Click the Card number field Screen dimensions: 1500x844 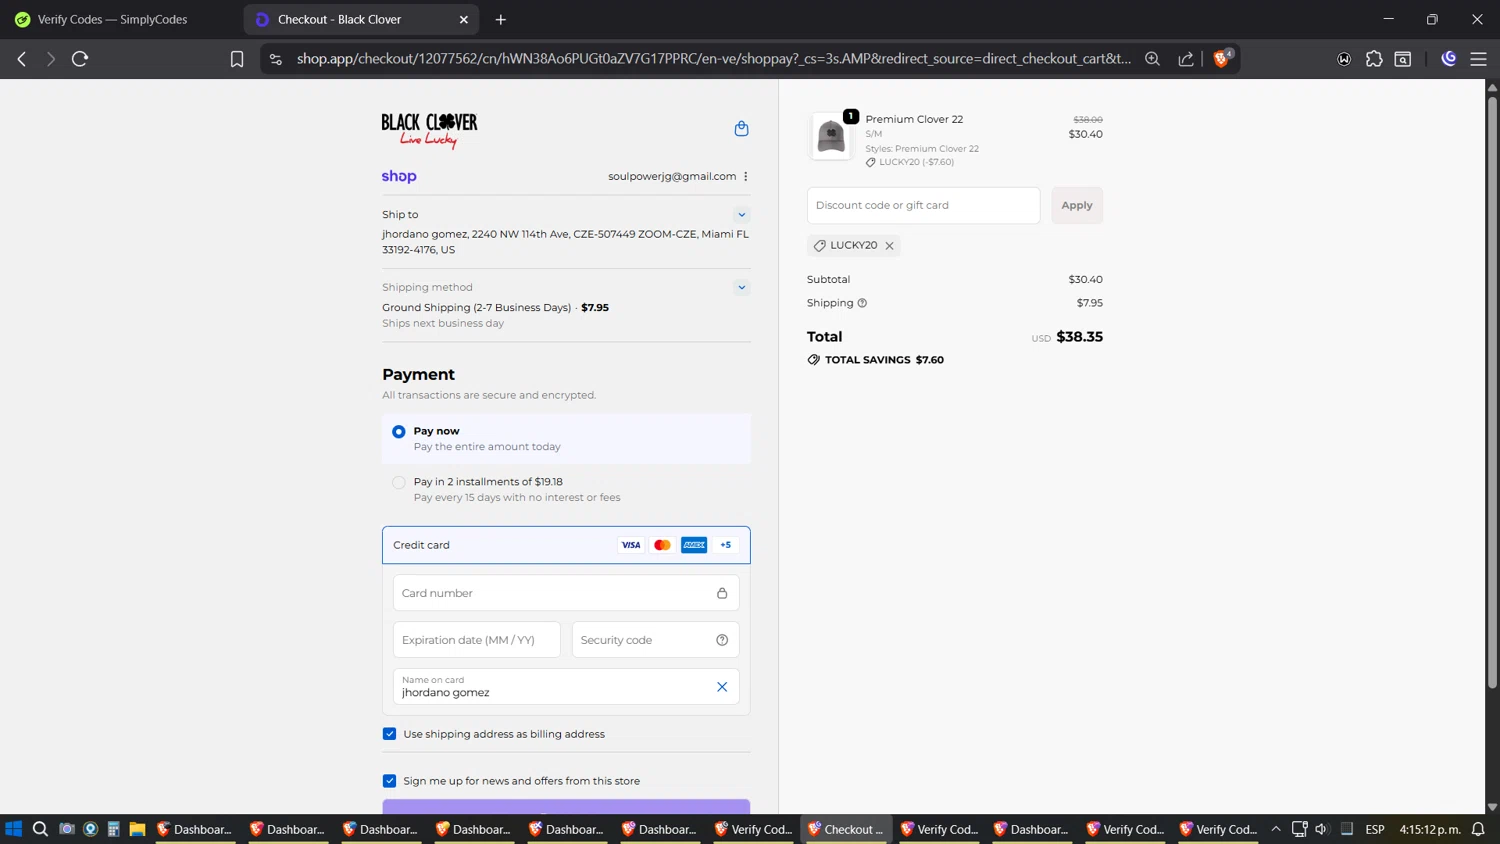(x=566, y=593)
